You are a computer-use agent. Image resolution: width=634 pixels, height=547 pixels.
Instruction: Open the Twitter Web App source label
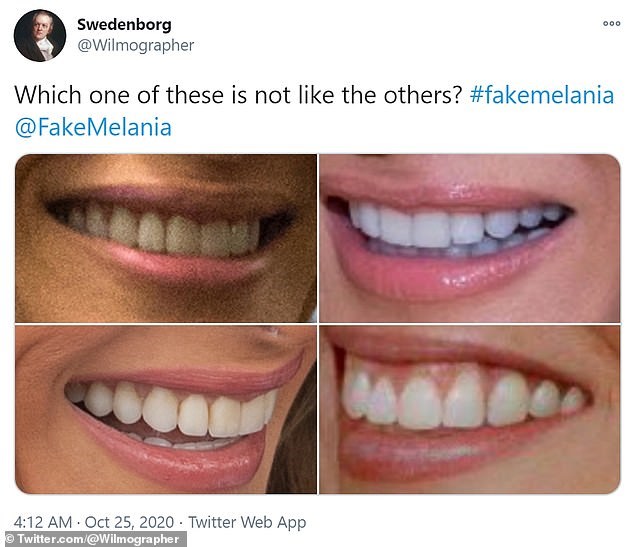(x=247, y=522)
